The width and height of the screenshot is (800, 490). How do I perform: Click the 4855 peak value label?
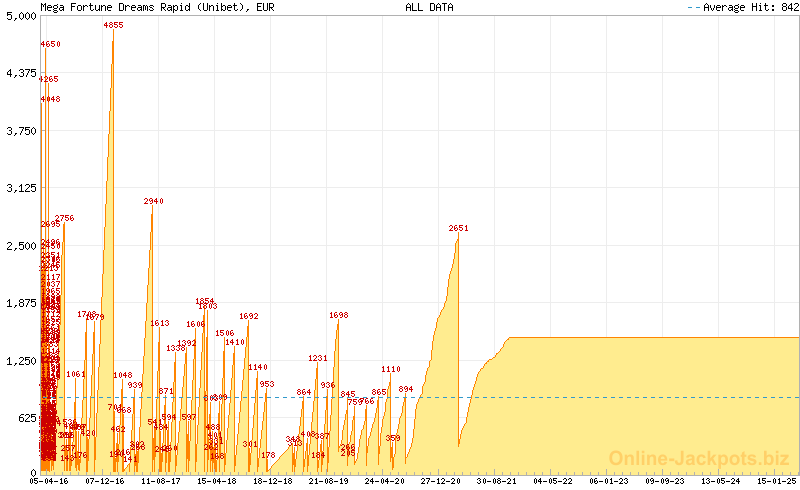pyautogui.click(x=113, y=25)
